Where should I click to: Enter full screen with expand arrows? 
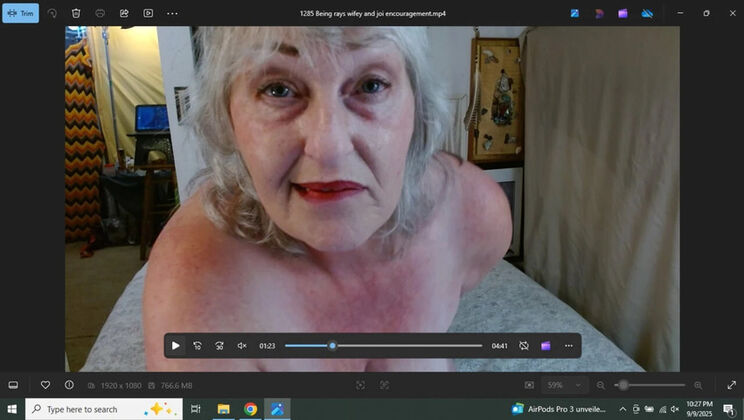pyautogui.click(x=731, y=385)
